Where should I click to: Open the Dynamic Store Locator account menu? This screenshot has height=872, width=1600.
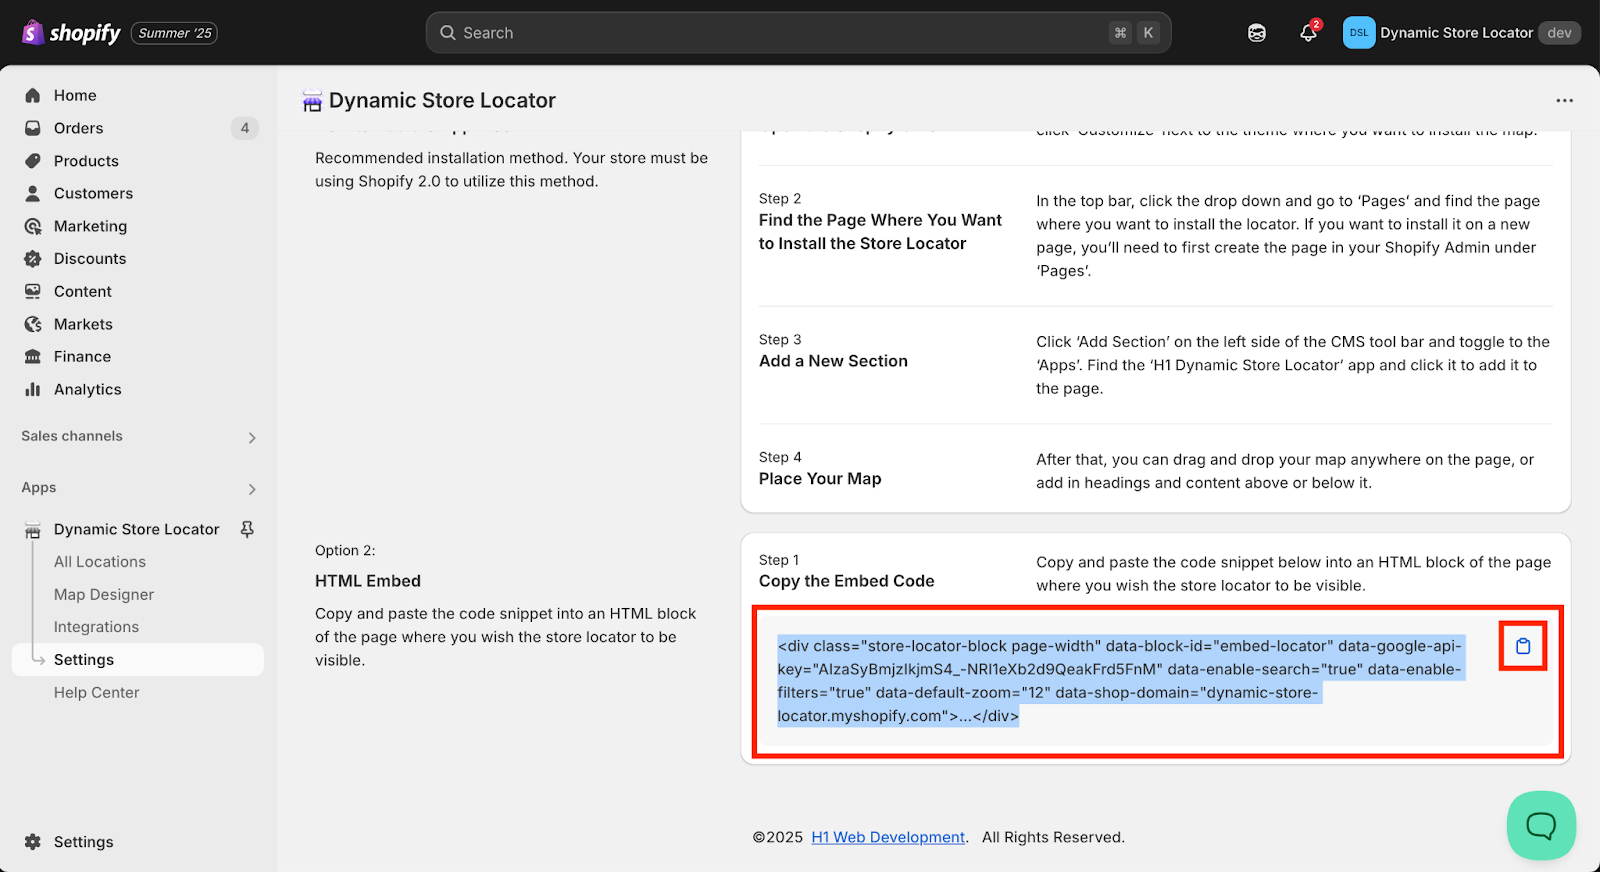(1461, 33)
